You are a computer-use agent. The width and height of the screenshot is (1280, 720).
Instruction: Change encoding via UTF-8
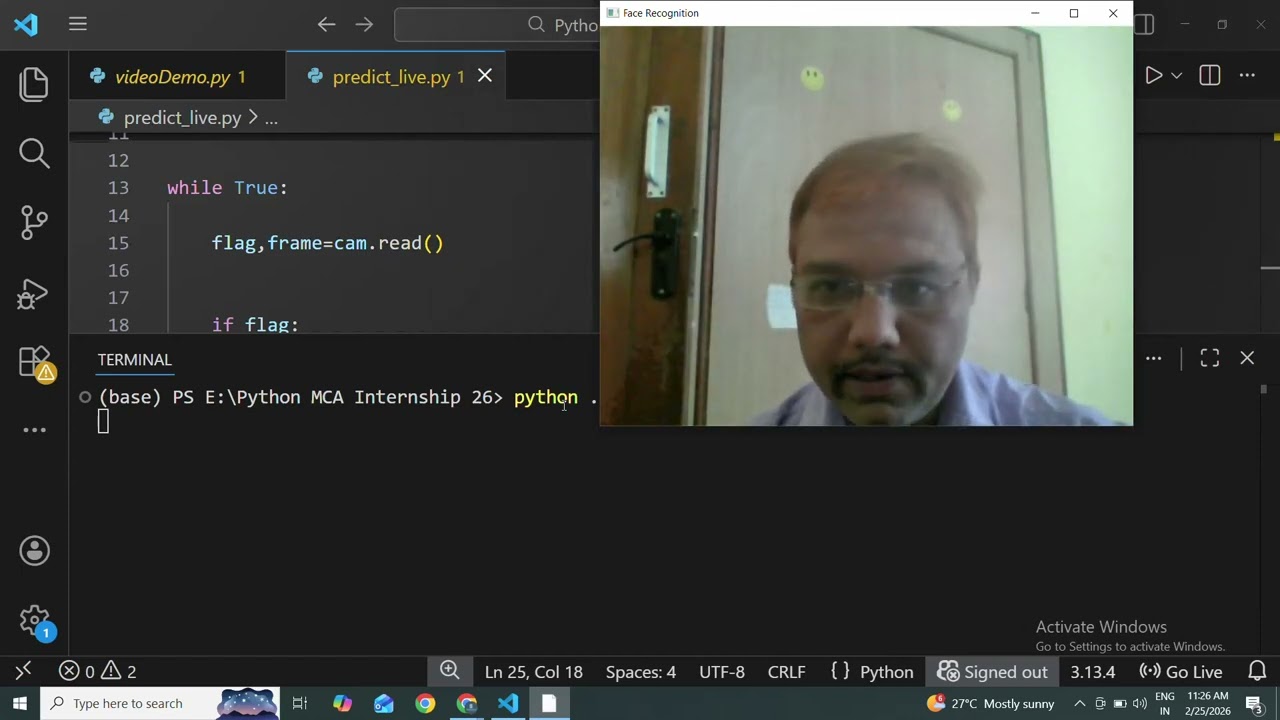722,672
